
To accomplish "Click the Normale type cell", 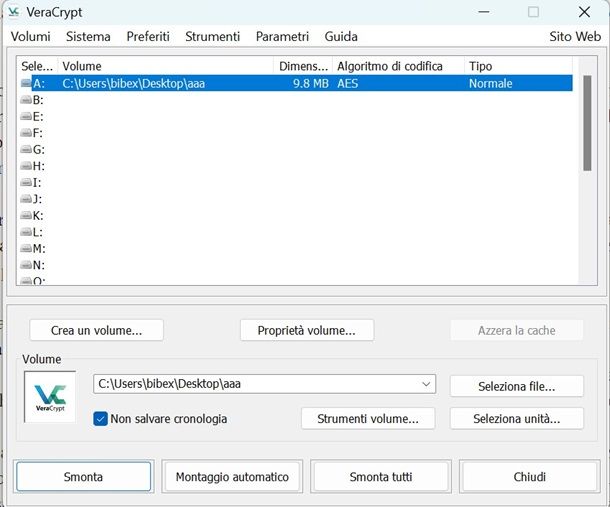I will click(490, 83).
